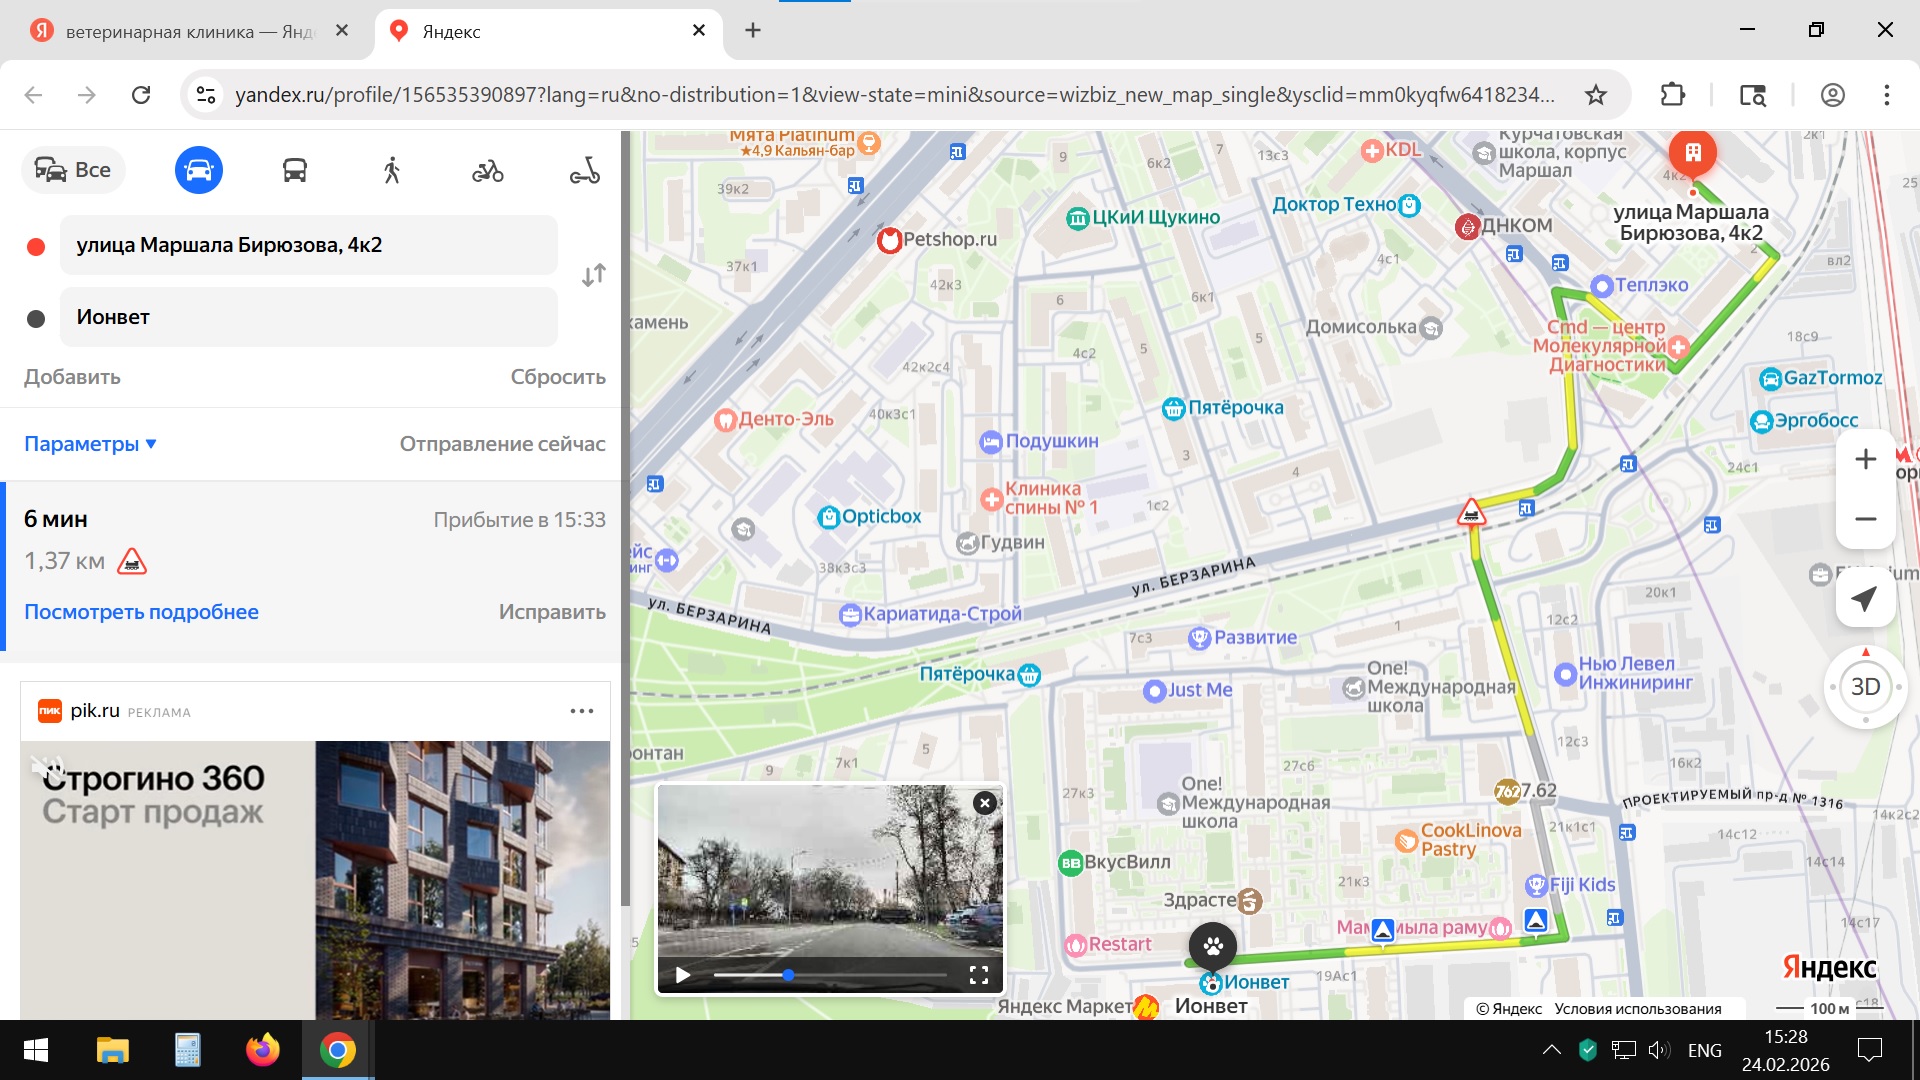
Task: Show all transport modes (Все)
Action: pos(73,170)
